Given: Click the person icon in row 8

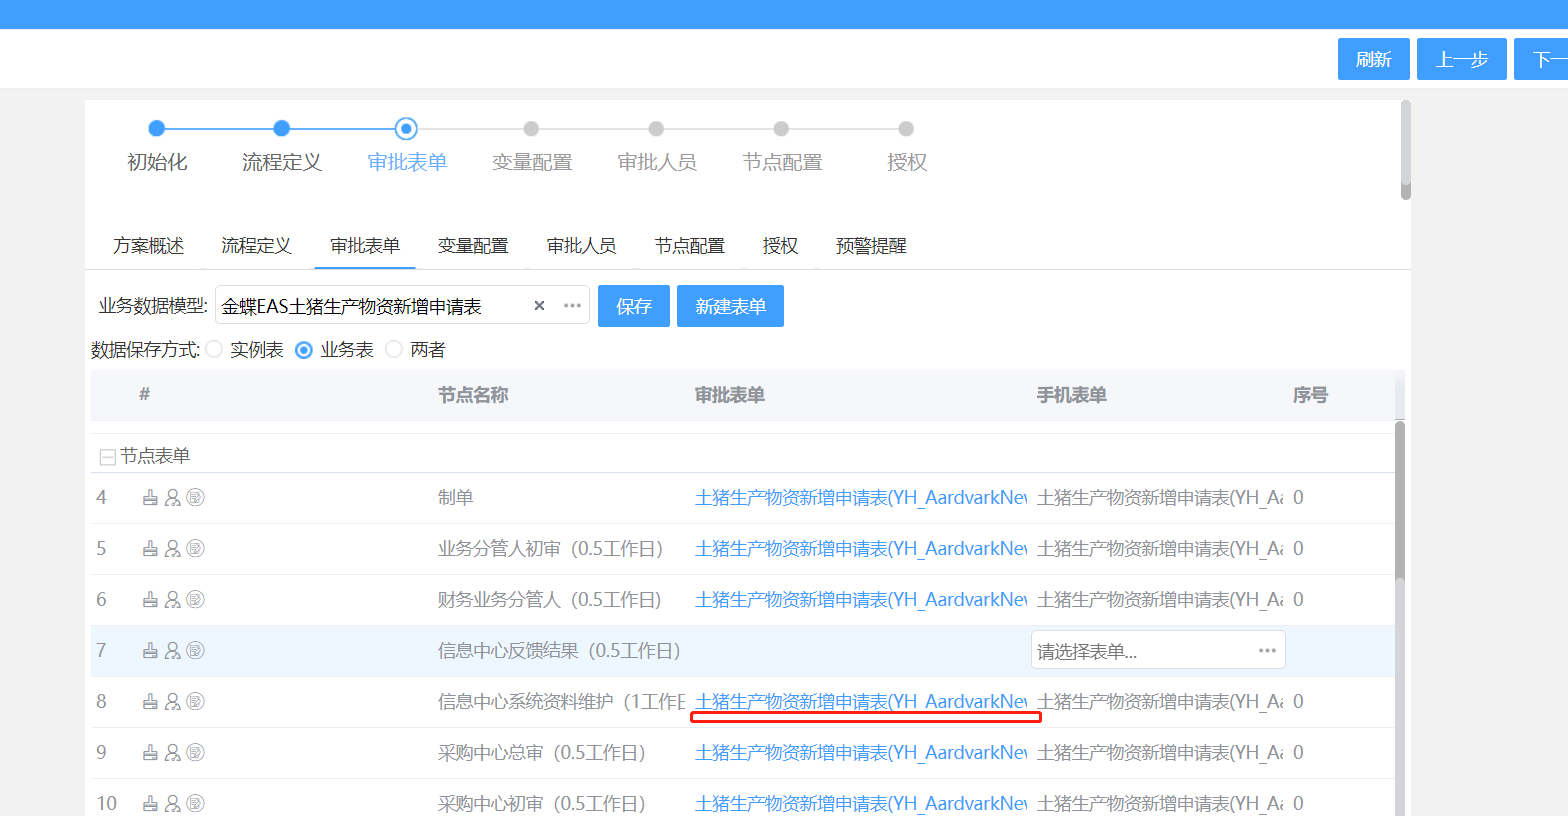Looking at the screenshot, I should pyautogui.click(x=173, y=702).
